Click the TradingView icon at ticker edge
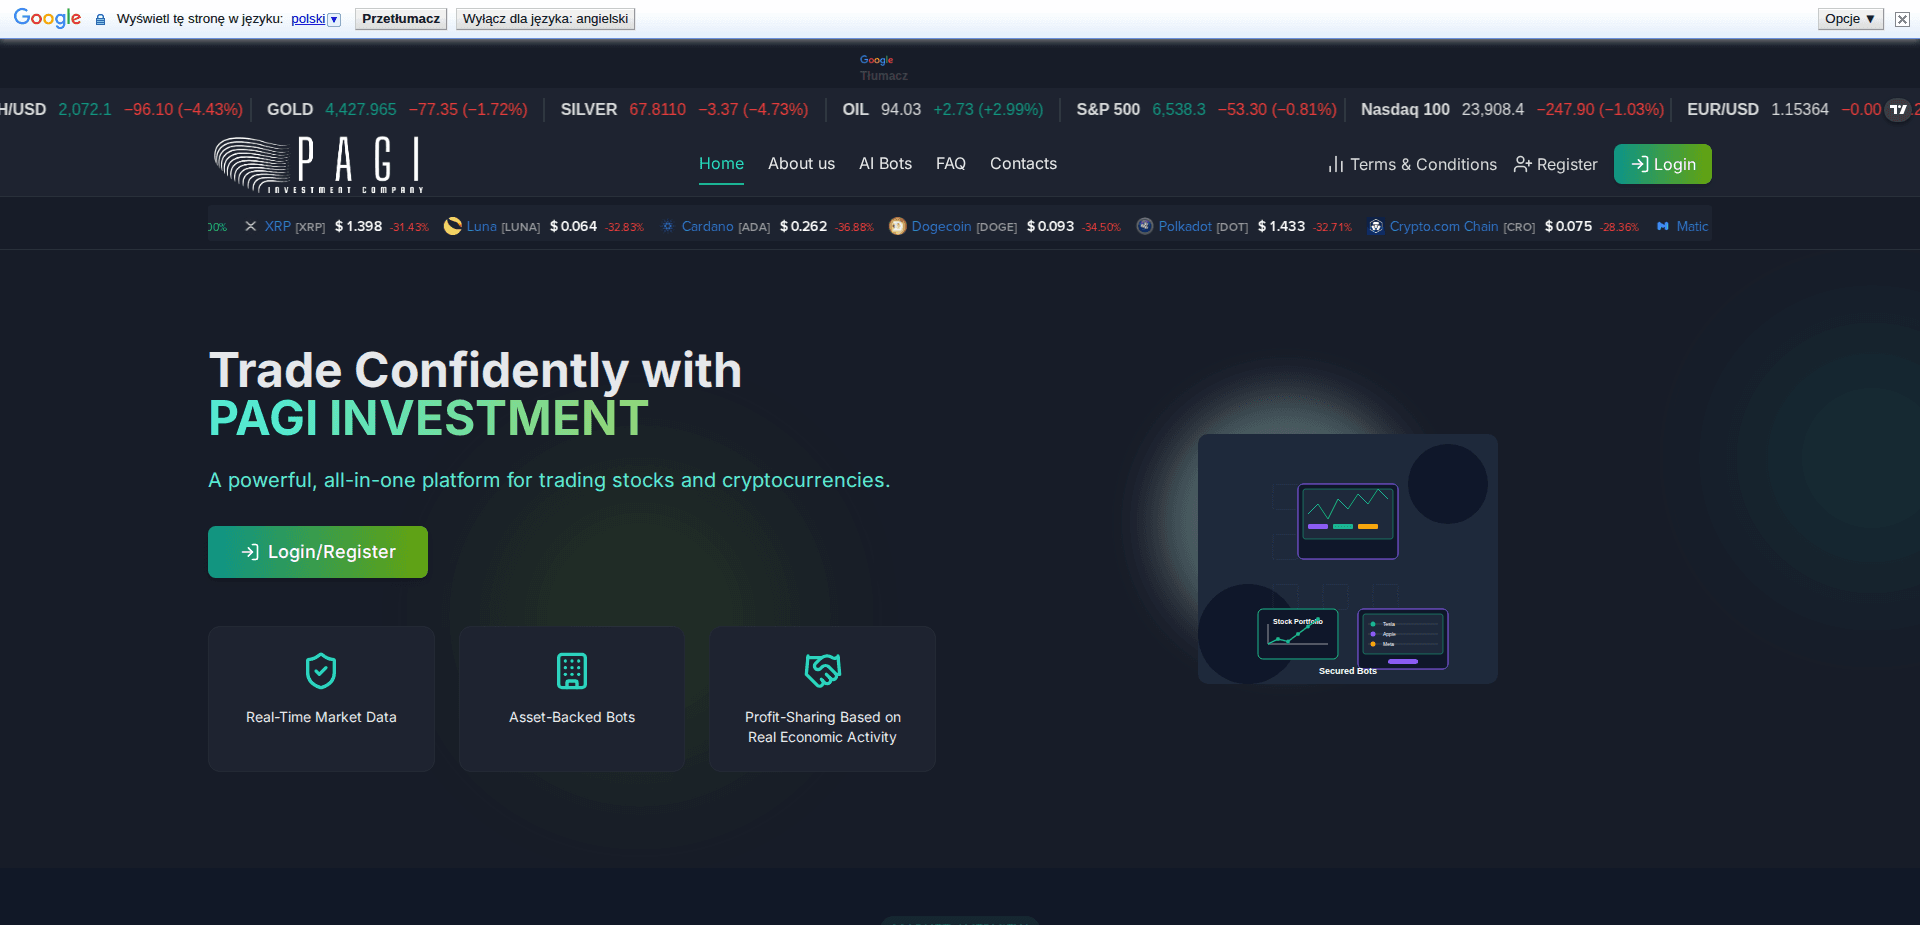Viewport: 1920px width, 925px height. tap(1898, 110)
